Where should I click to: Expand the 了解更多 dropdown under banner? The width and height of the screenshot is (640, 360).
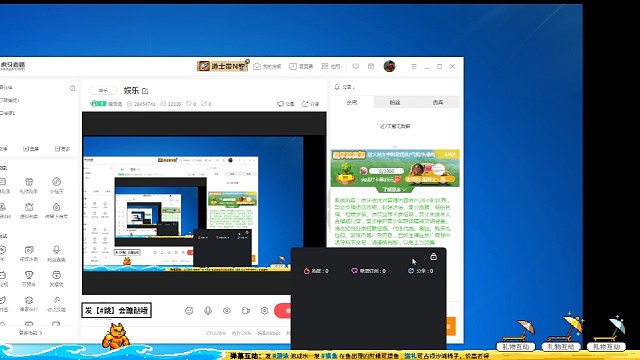pyautogui.click(x=394, y=190)
